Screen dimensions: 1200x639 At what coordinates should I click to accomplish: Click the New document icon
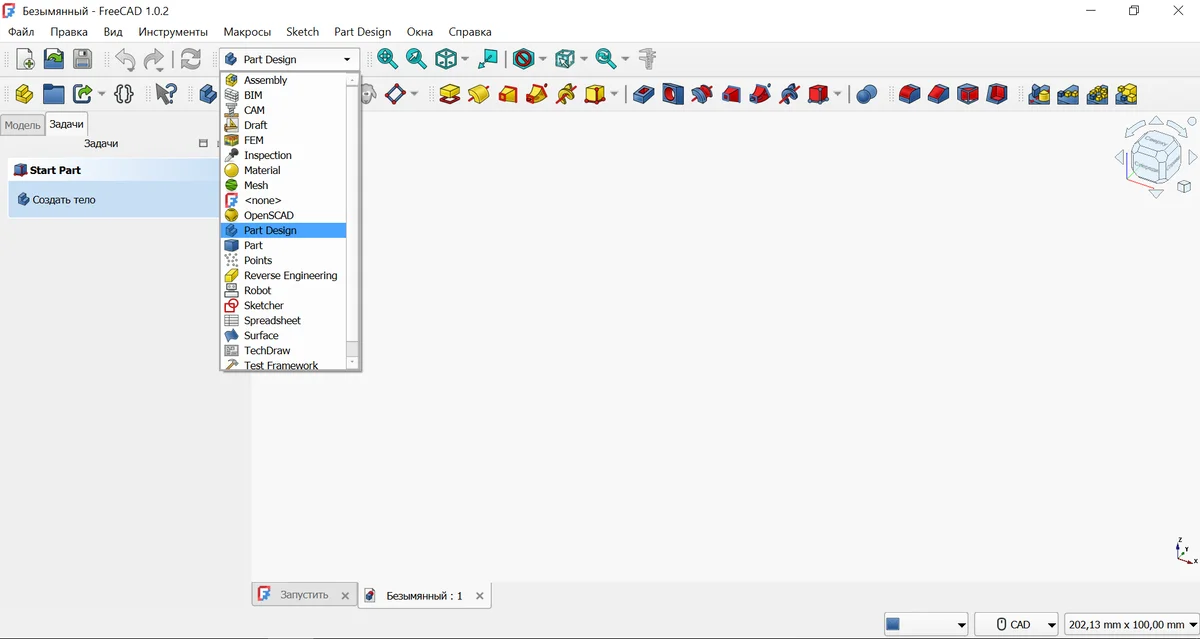click(x=25, y=59)
